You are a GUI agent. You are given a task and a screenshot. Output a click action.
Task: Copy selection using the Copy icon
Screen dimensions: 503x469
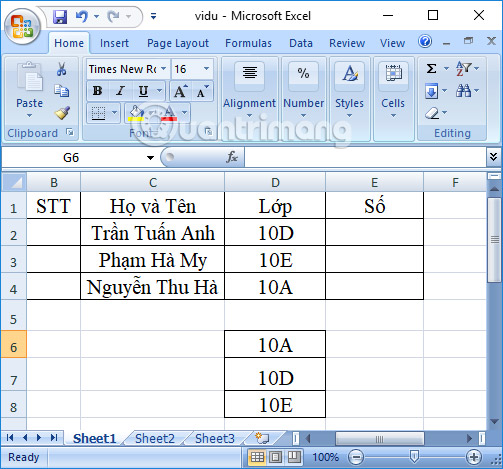click(x=62, y=91)
